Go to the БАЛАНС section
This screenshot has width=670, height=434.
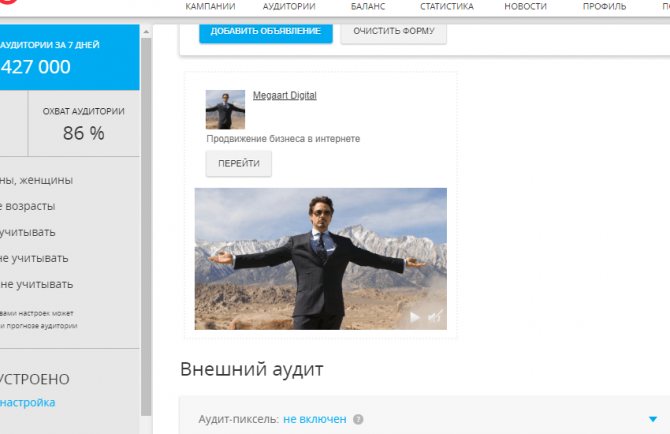pos(368,6)
